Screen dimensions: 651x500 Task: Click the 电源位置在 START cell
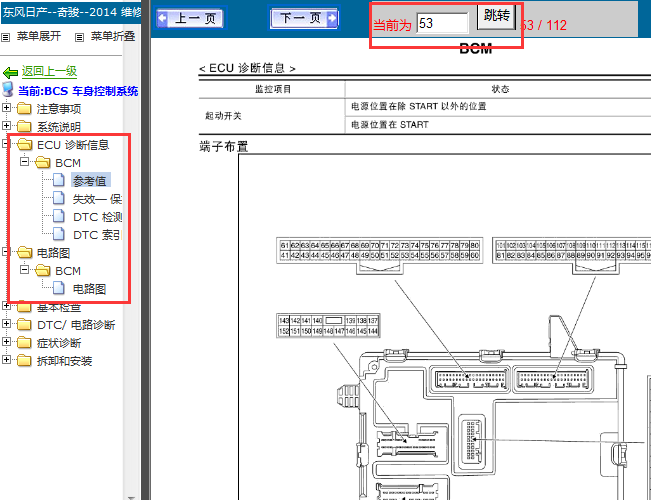coord(390,125)
